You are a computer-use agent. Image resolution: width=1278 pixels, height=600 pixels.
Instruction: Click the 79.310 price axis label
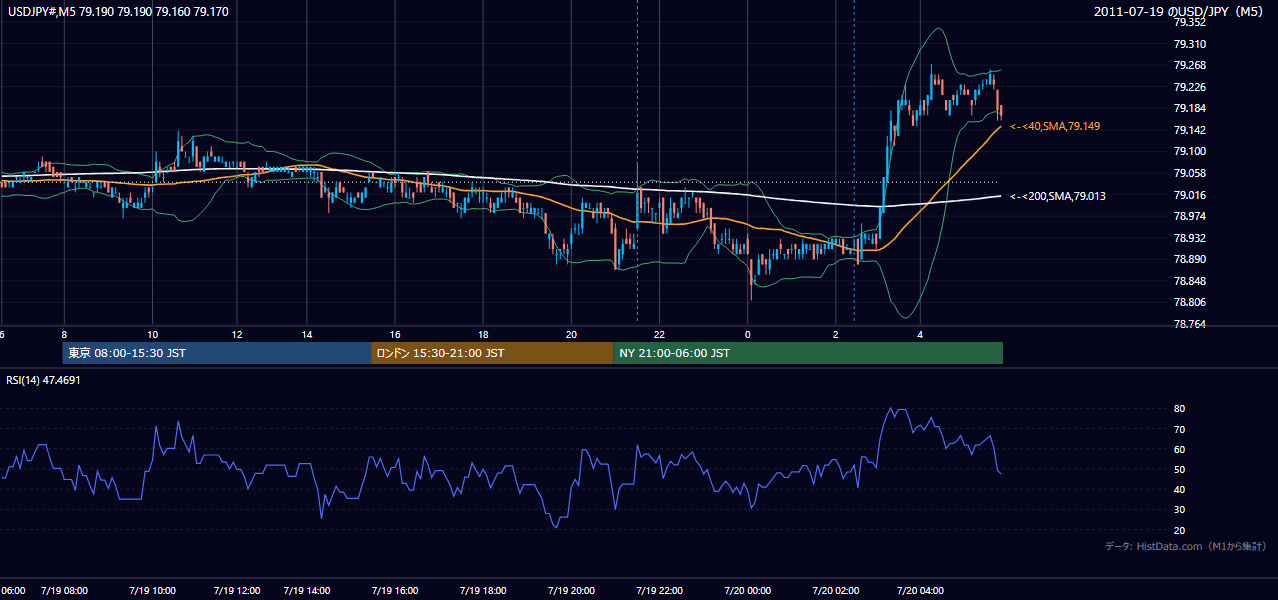[1191, 44]
